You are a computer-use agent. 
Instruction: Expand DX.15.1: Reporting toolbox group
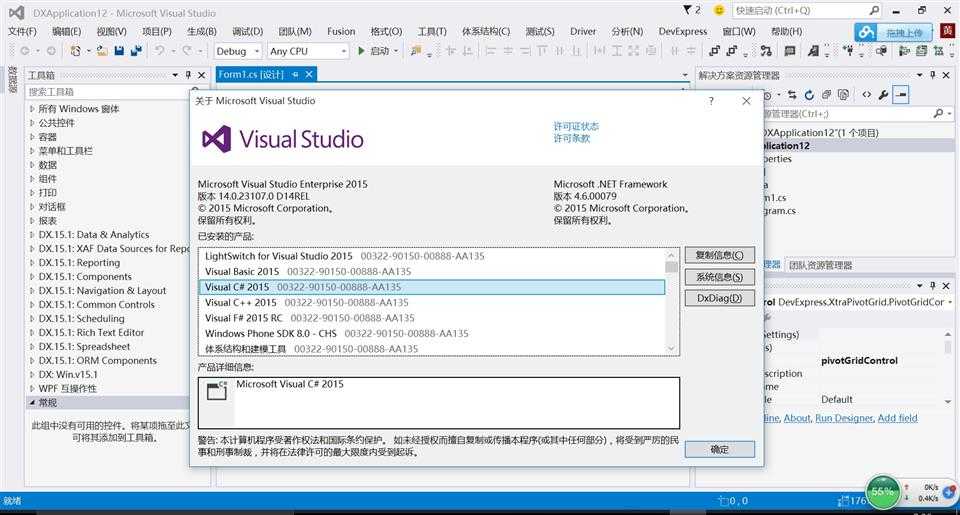coord(32,262)
